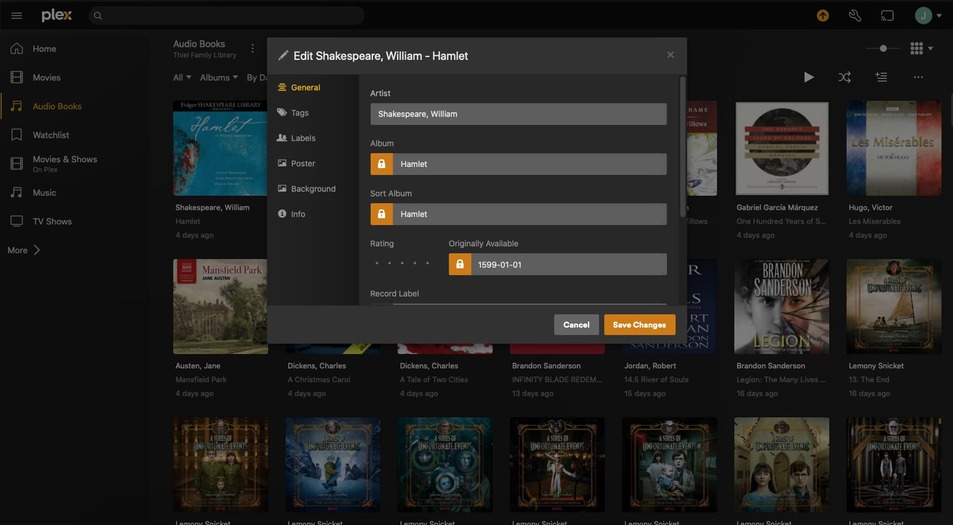Focus the search bar at top
Viewport: 953px width, 525px height.
[227, 16]
